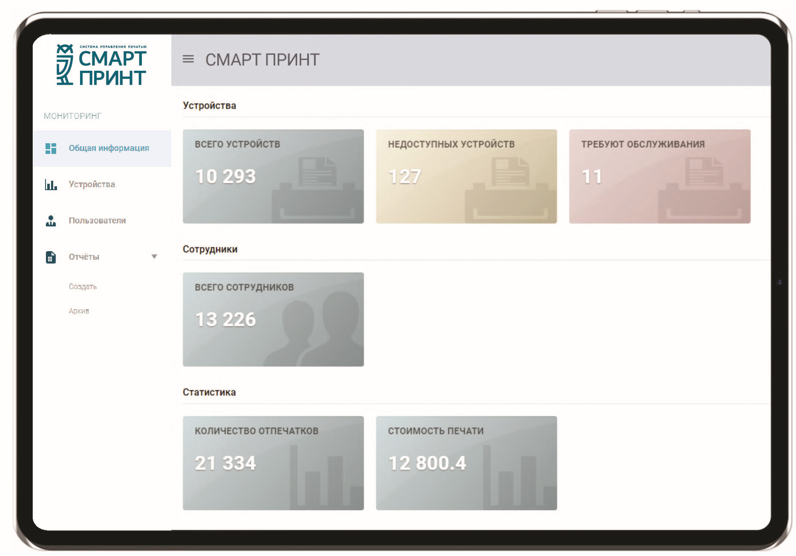The height and width of the screenshot is (556, 796).
Task: Click the Устройства bar chart icon
Action: (x=51, y=185)
